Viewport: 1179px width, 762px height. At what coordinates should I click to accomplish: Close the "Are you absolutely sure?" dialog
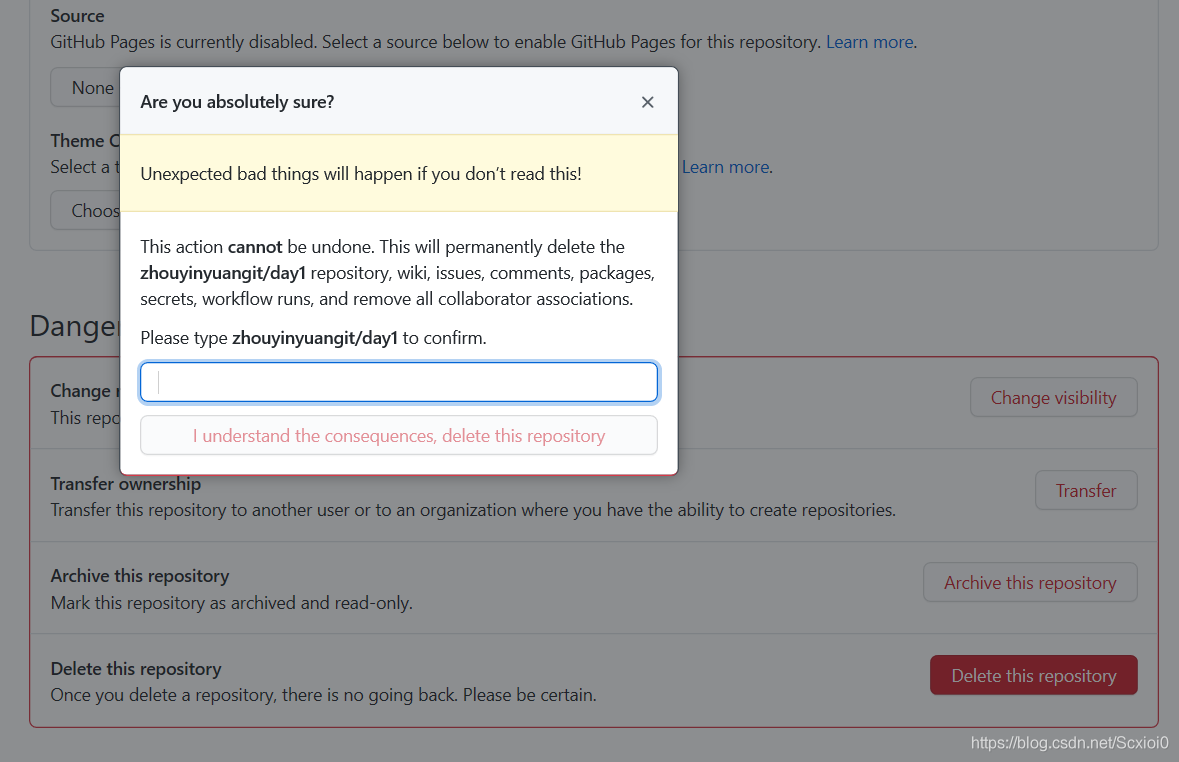(x=647, y=102)
